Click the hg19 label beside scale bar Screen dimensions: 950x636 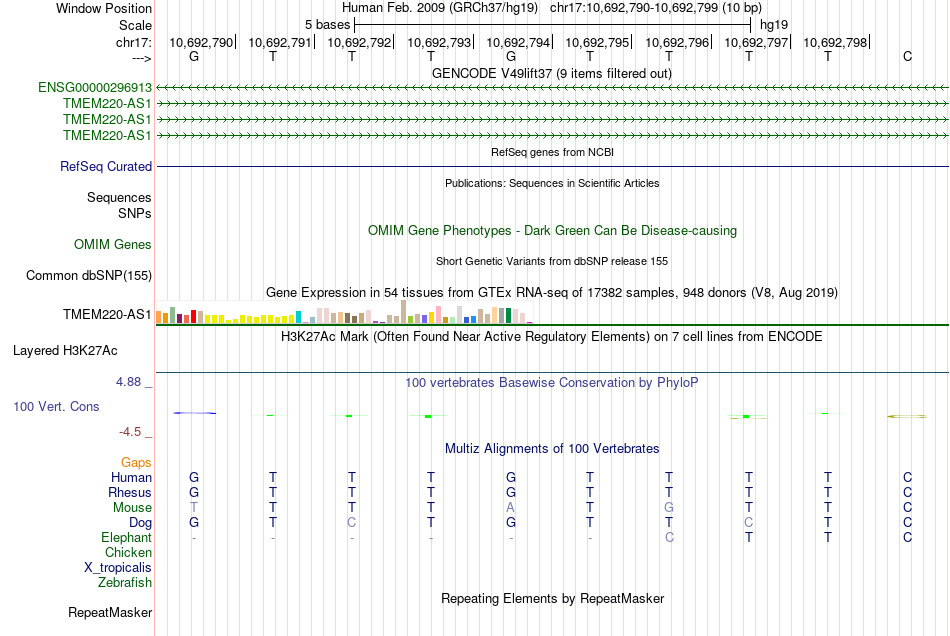(x=774, y=25)
